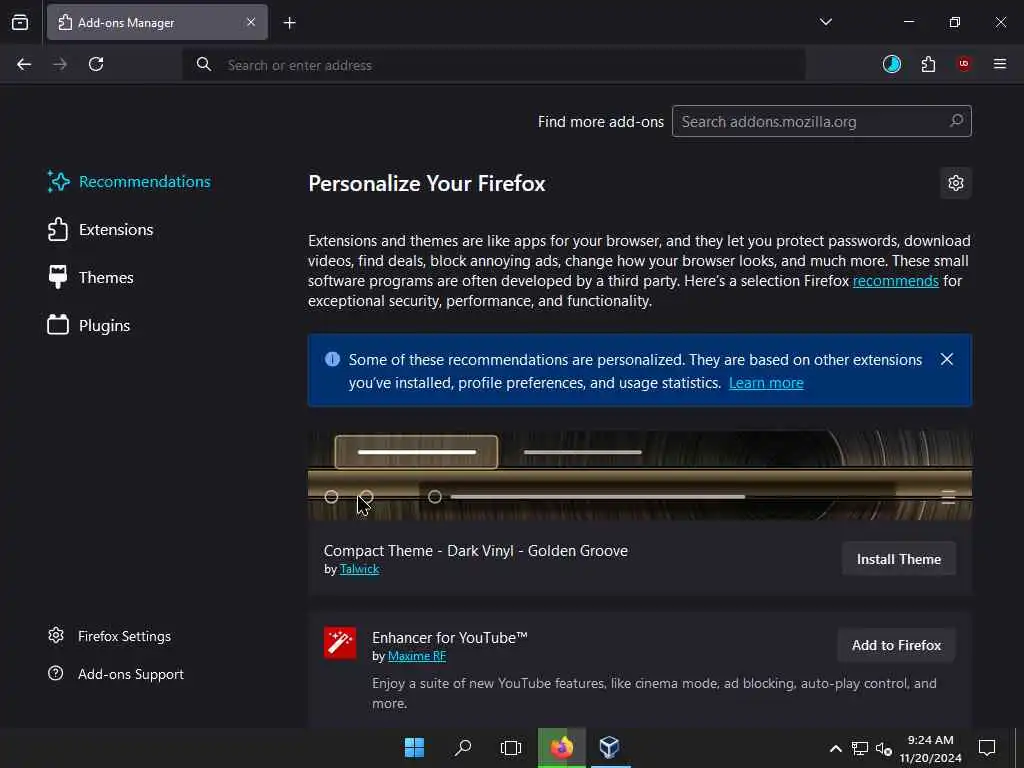Click the Recommendations sparkle icon
This screenshot has width=1024, height=768.
pos(58,182)
